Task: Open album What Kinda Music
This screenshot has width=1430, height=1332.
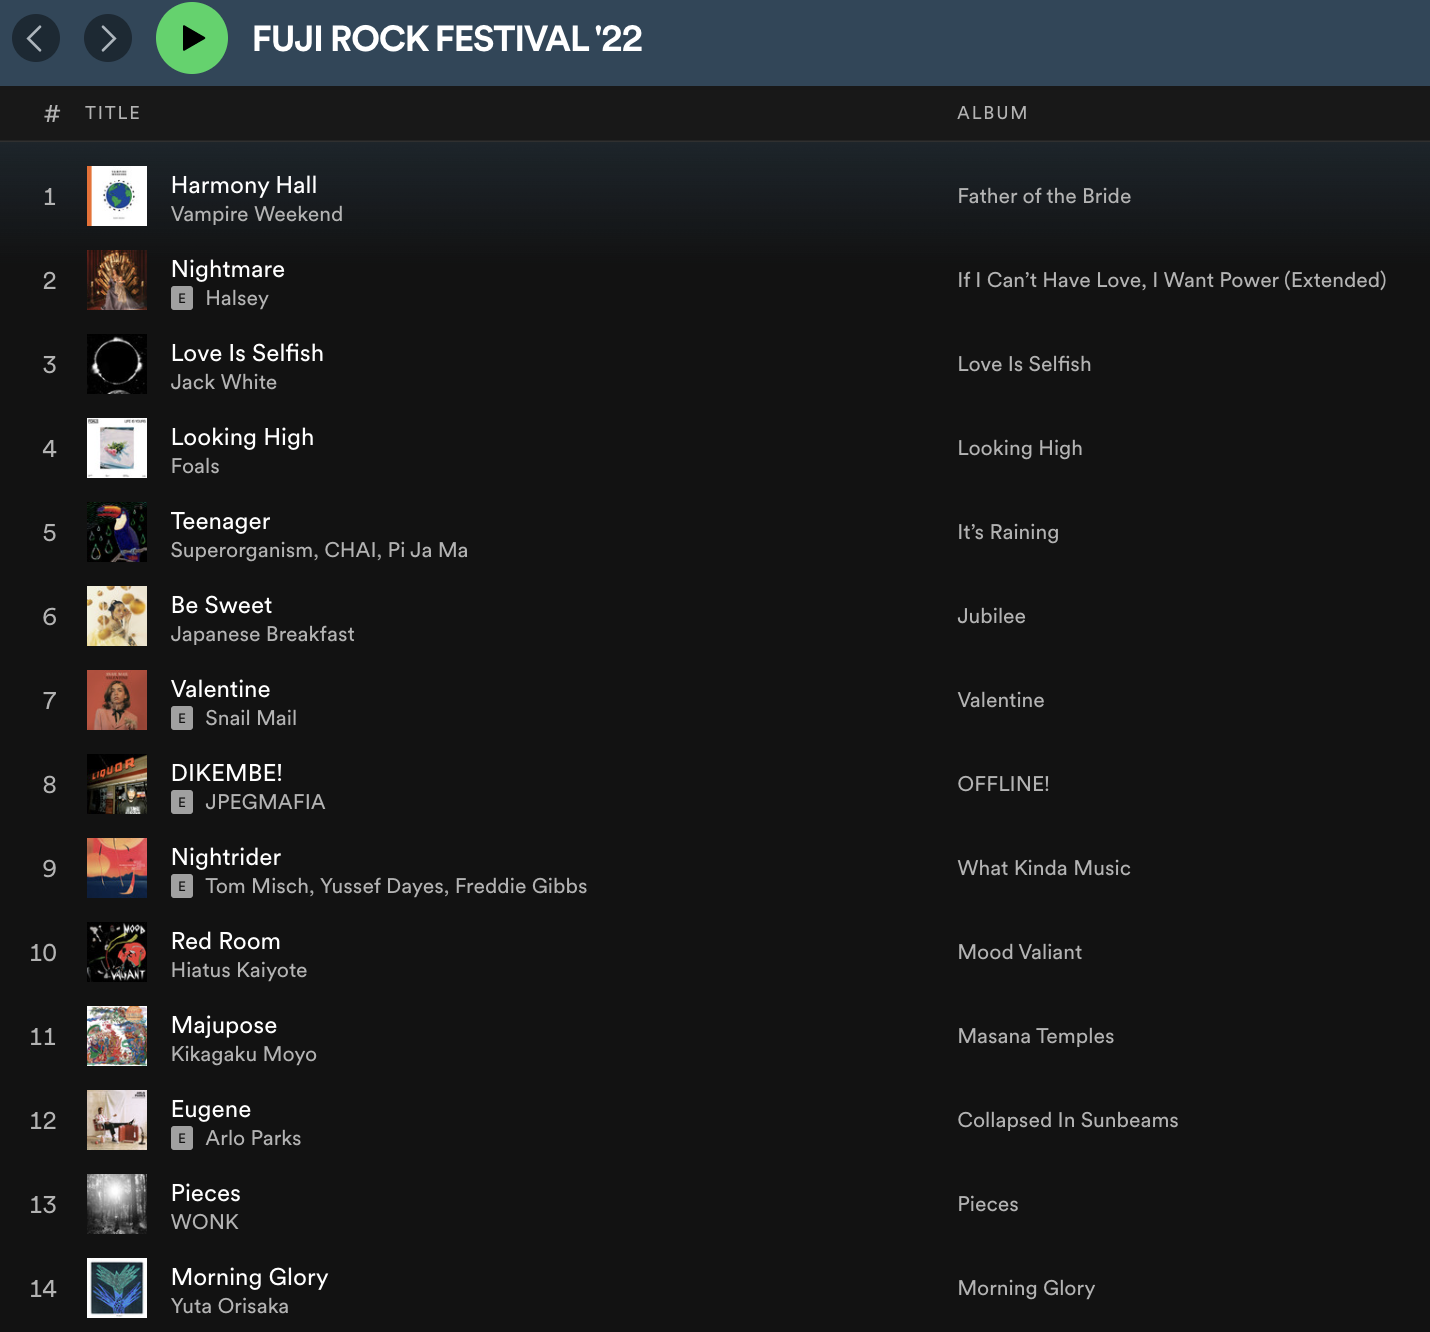Action: 1044,868
